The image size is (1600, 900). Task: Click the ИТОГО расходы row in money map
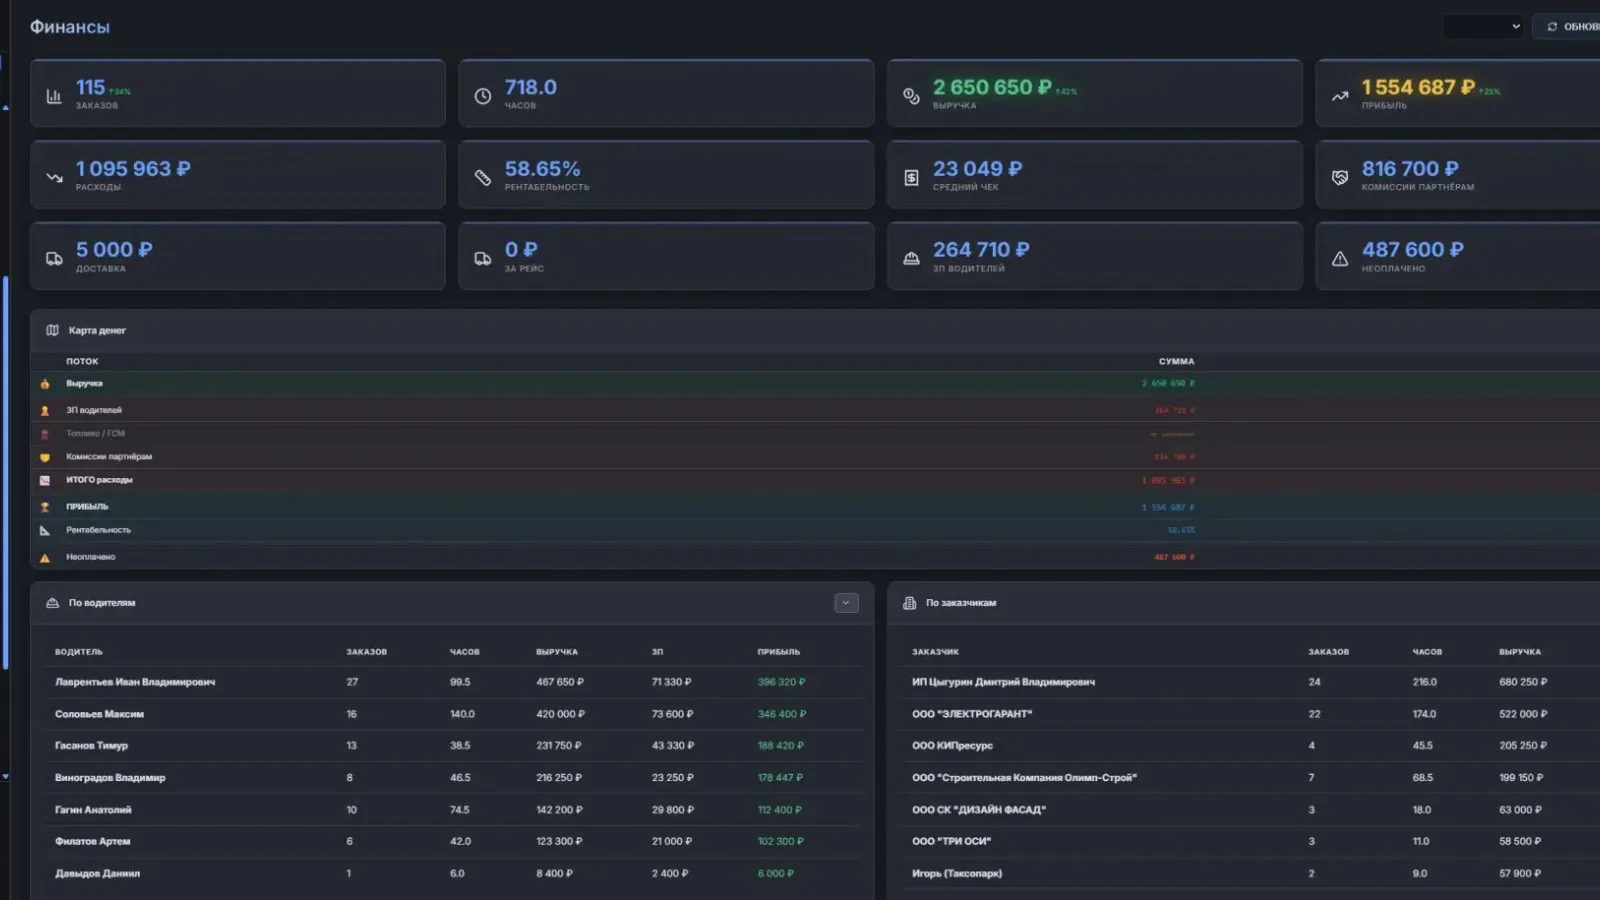(x=815, y=480)
